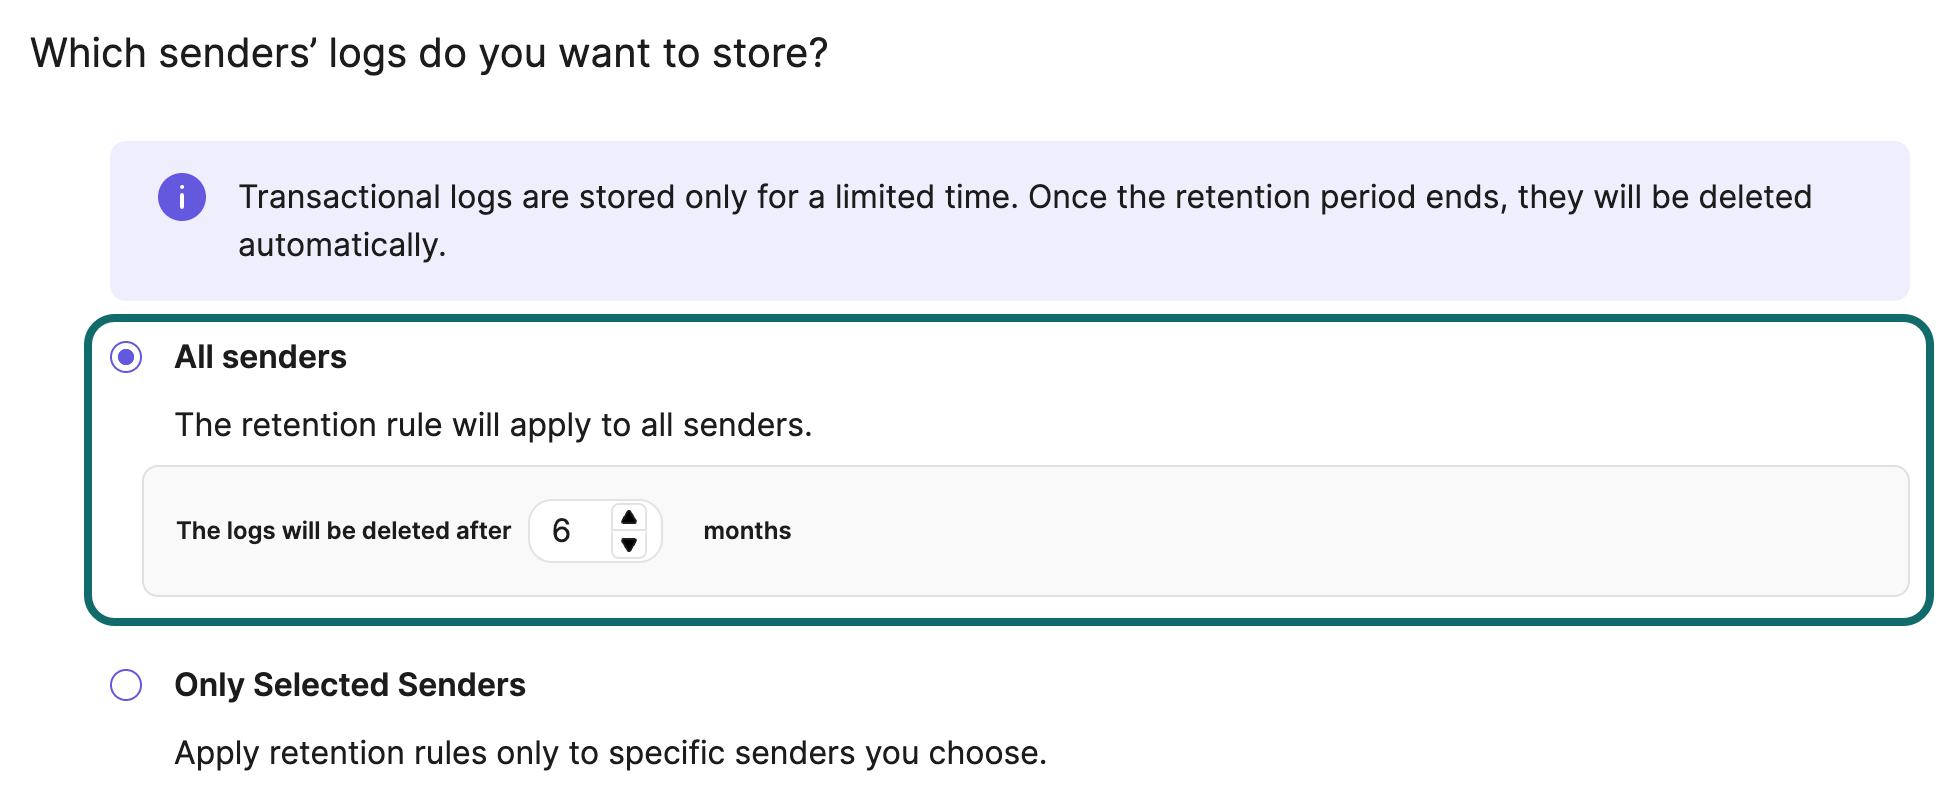Click 'The retention rule will apply to all senders'

coord(494,424)
